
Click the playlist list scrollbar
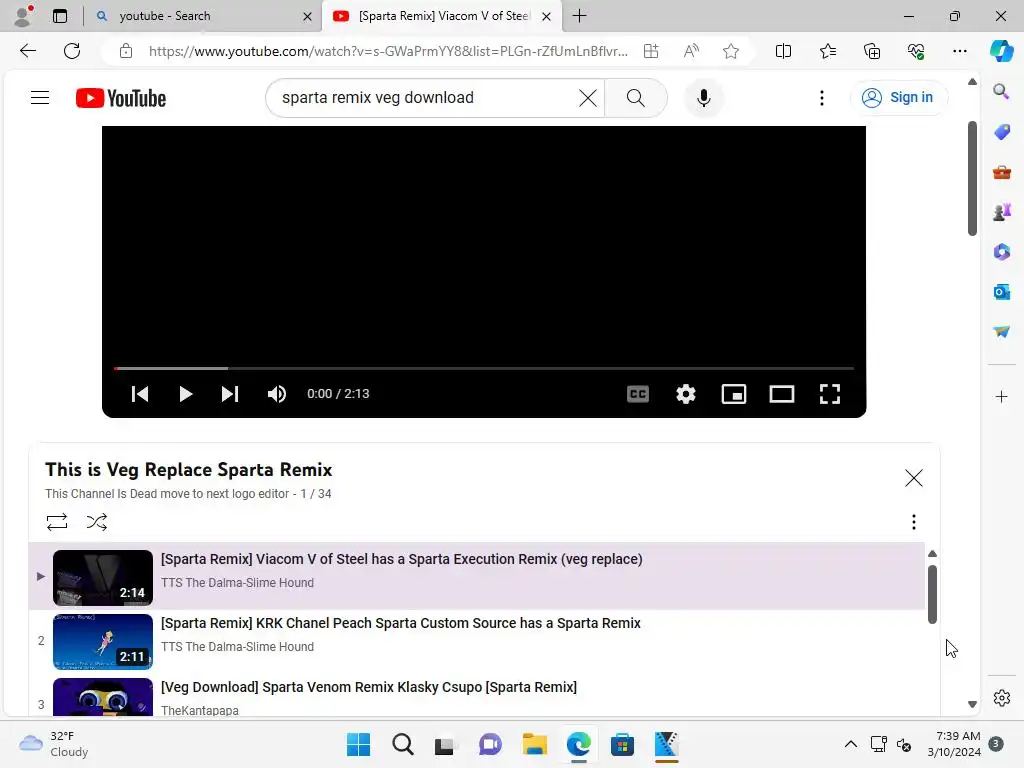click(x=933, y=594)
